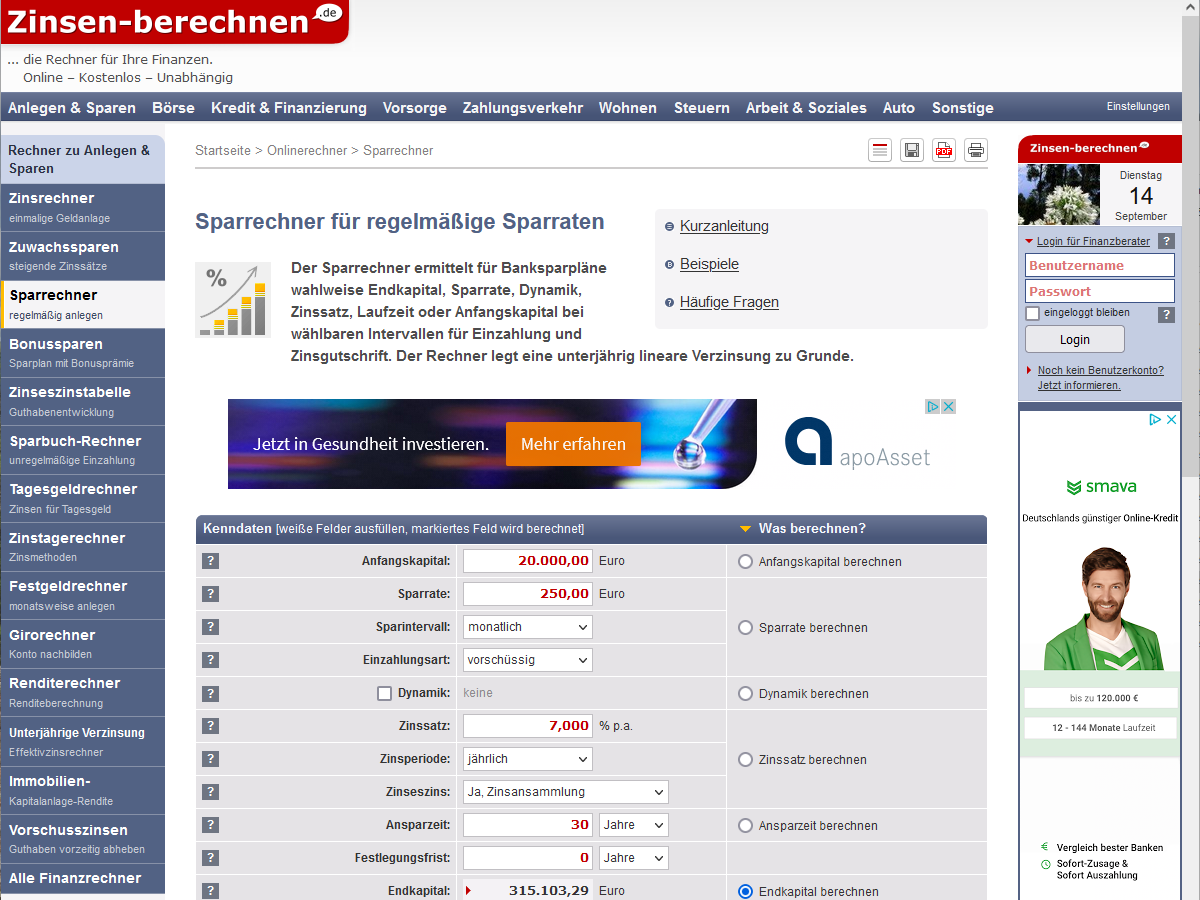Click the Sparrate input field

tap(528, 594)
